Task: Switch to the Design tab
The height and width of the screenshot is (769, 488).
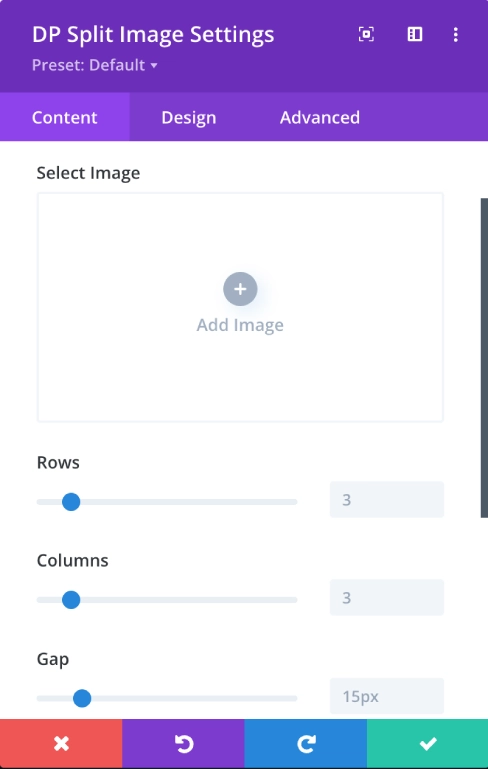Action: tap(189, 117)
